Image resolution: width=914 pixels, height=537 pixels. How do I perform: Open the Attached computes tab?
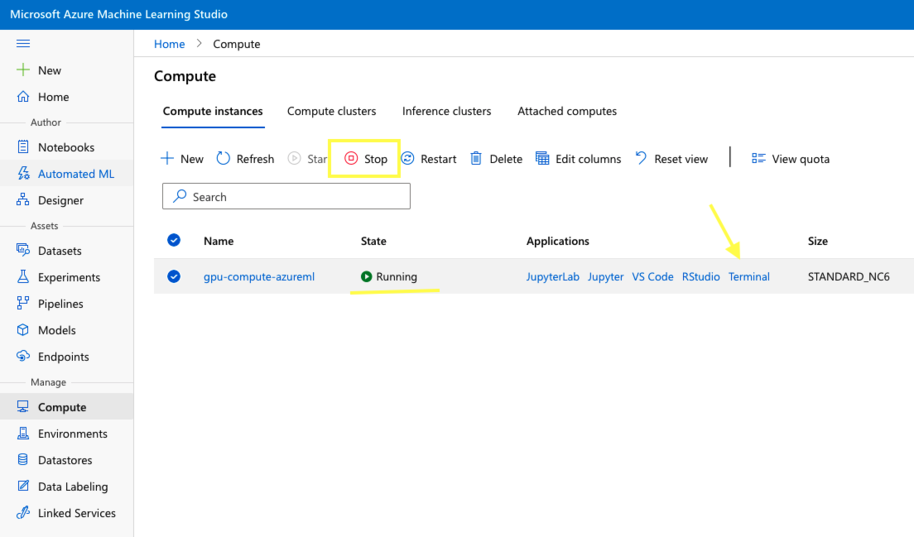click(567, 111)
